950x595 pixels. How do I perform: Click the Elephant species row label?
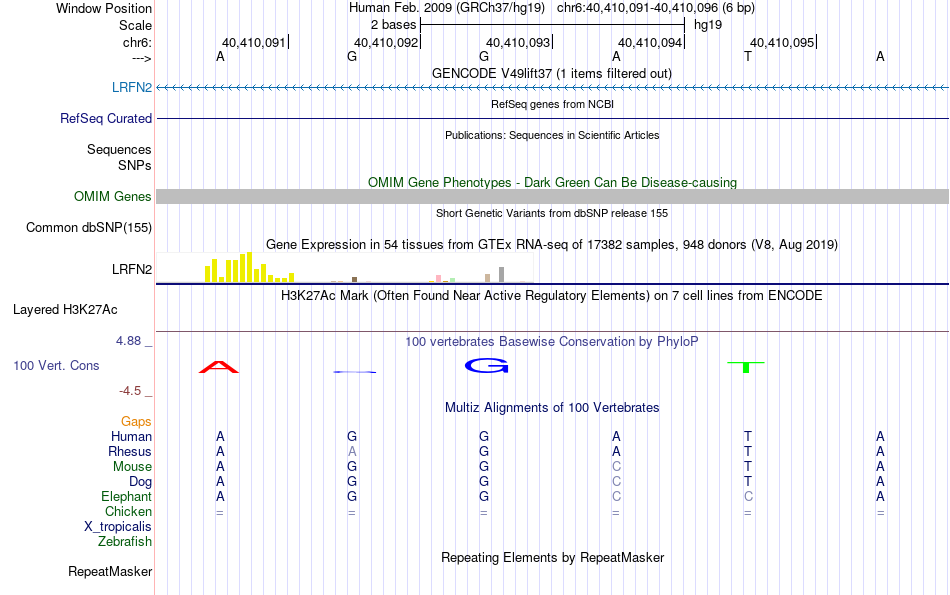click(x=127, y=496)
